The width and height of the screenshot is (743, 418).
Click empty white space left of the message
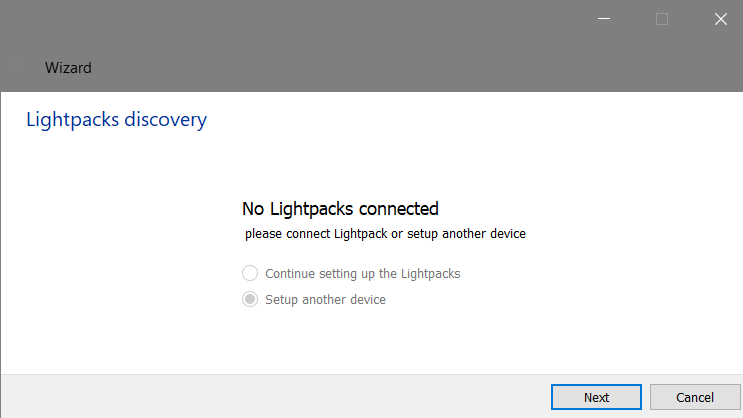(120, 230)
